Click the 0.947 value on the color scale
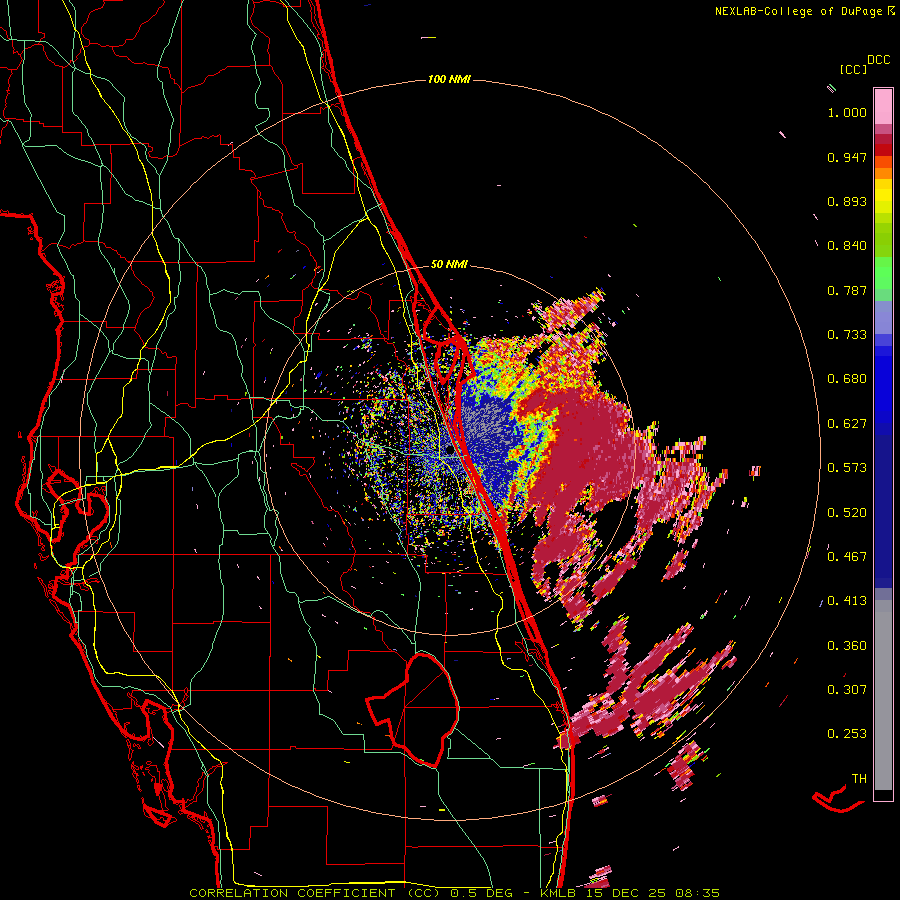 pyautogui.click(x=847, y=157)
